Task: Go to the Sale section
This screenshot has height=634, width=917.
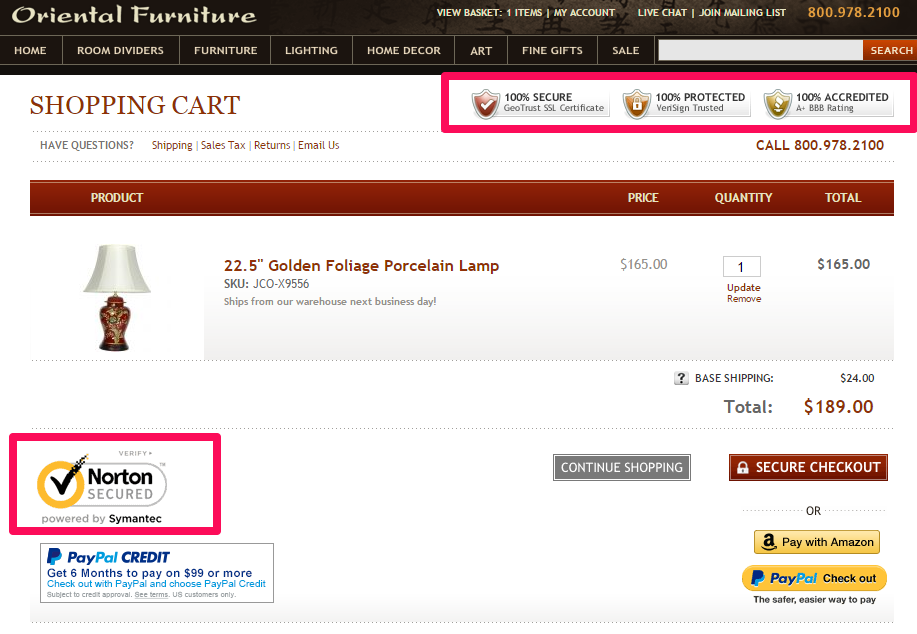Action: pos(625,50)
